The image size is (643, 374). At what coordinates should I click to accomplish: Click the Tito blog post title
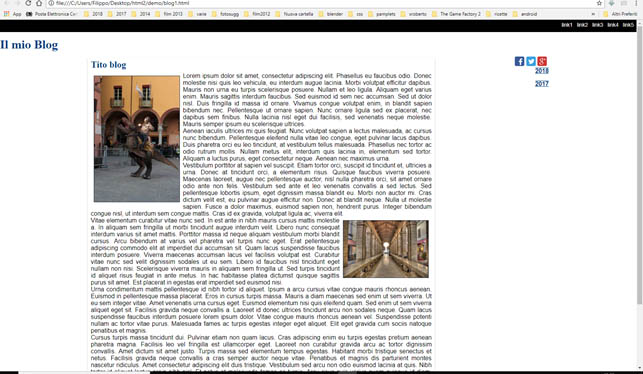(x=109, y=65)
